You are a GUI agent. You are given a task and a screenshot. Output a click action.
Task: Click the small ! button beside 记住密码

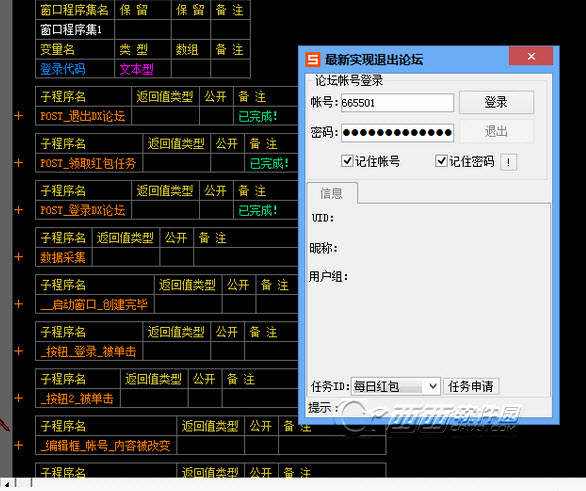[x=508, y=162]
